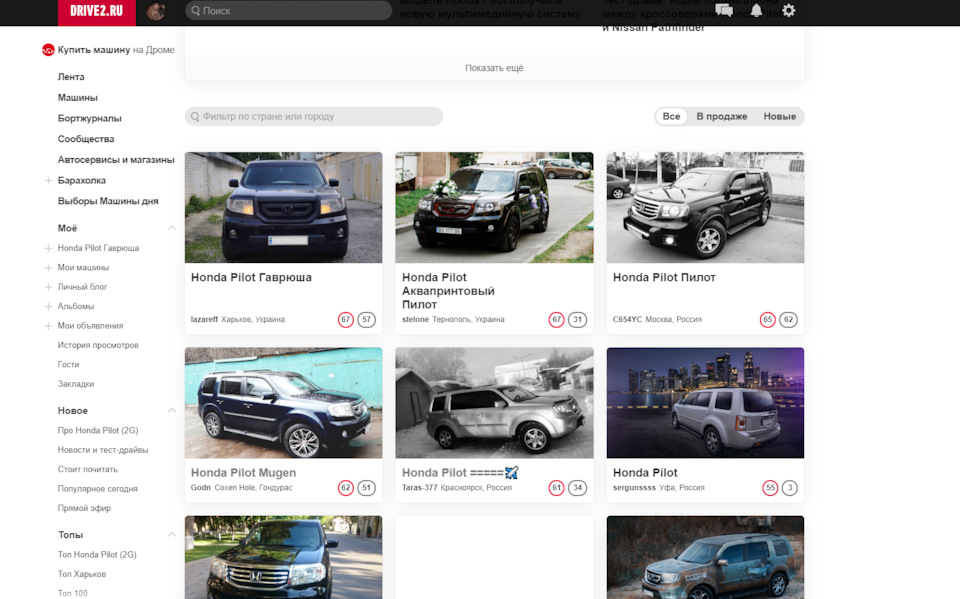
Task: Click the country or city filter field
Action: [313, 116]
